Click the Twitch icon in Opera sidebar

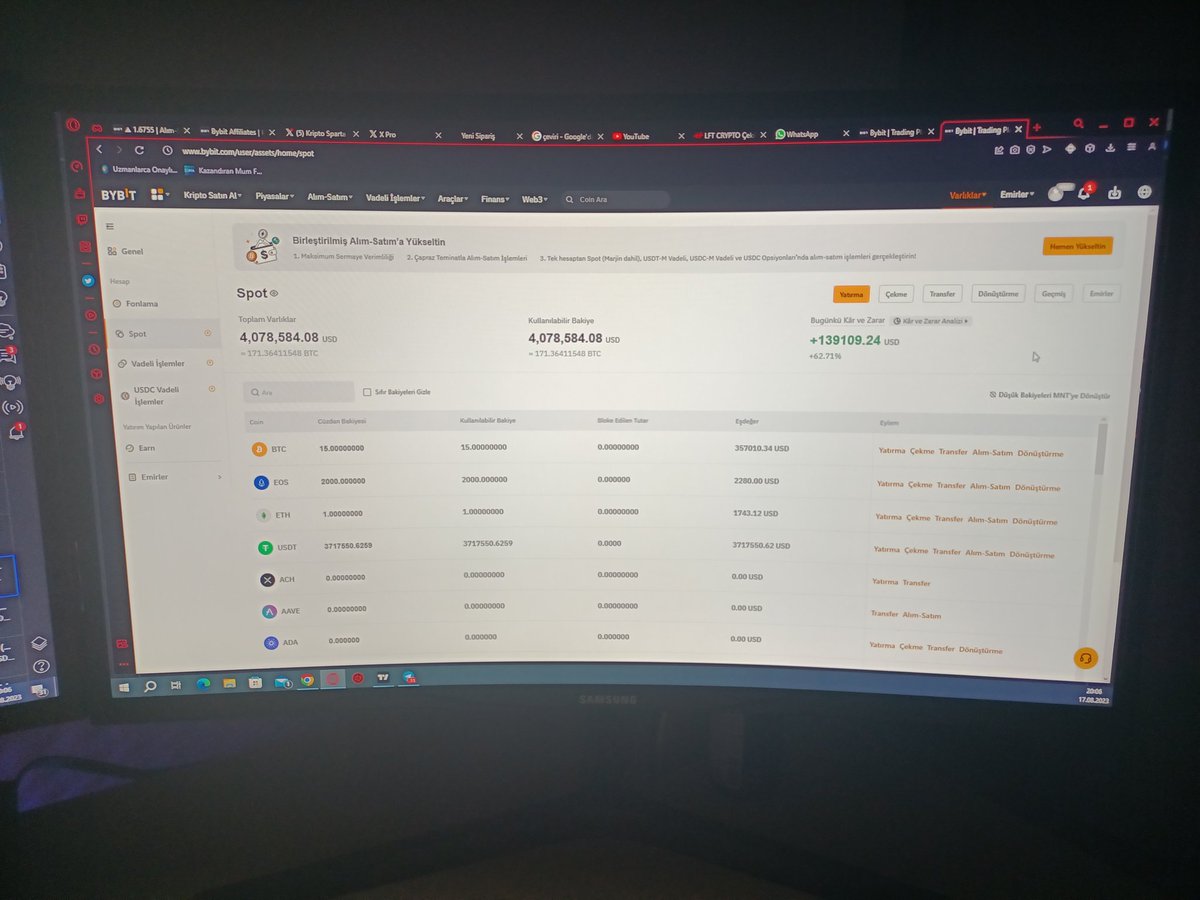pos(82,219)
